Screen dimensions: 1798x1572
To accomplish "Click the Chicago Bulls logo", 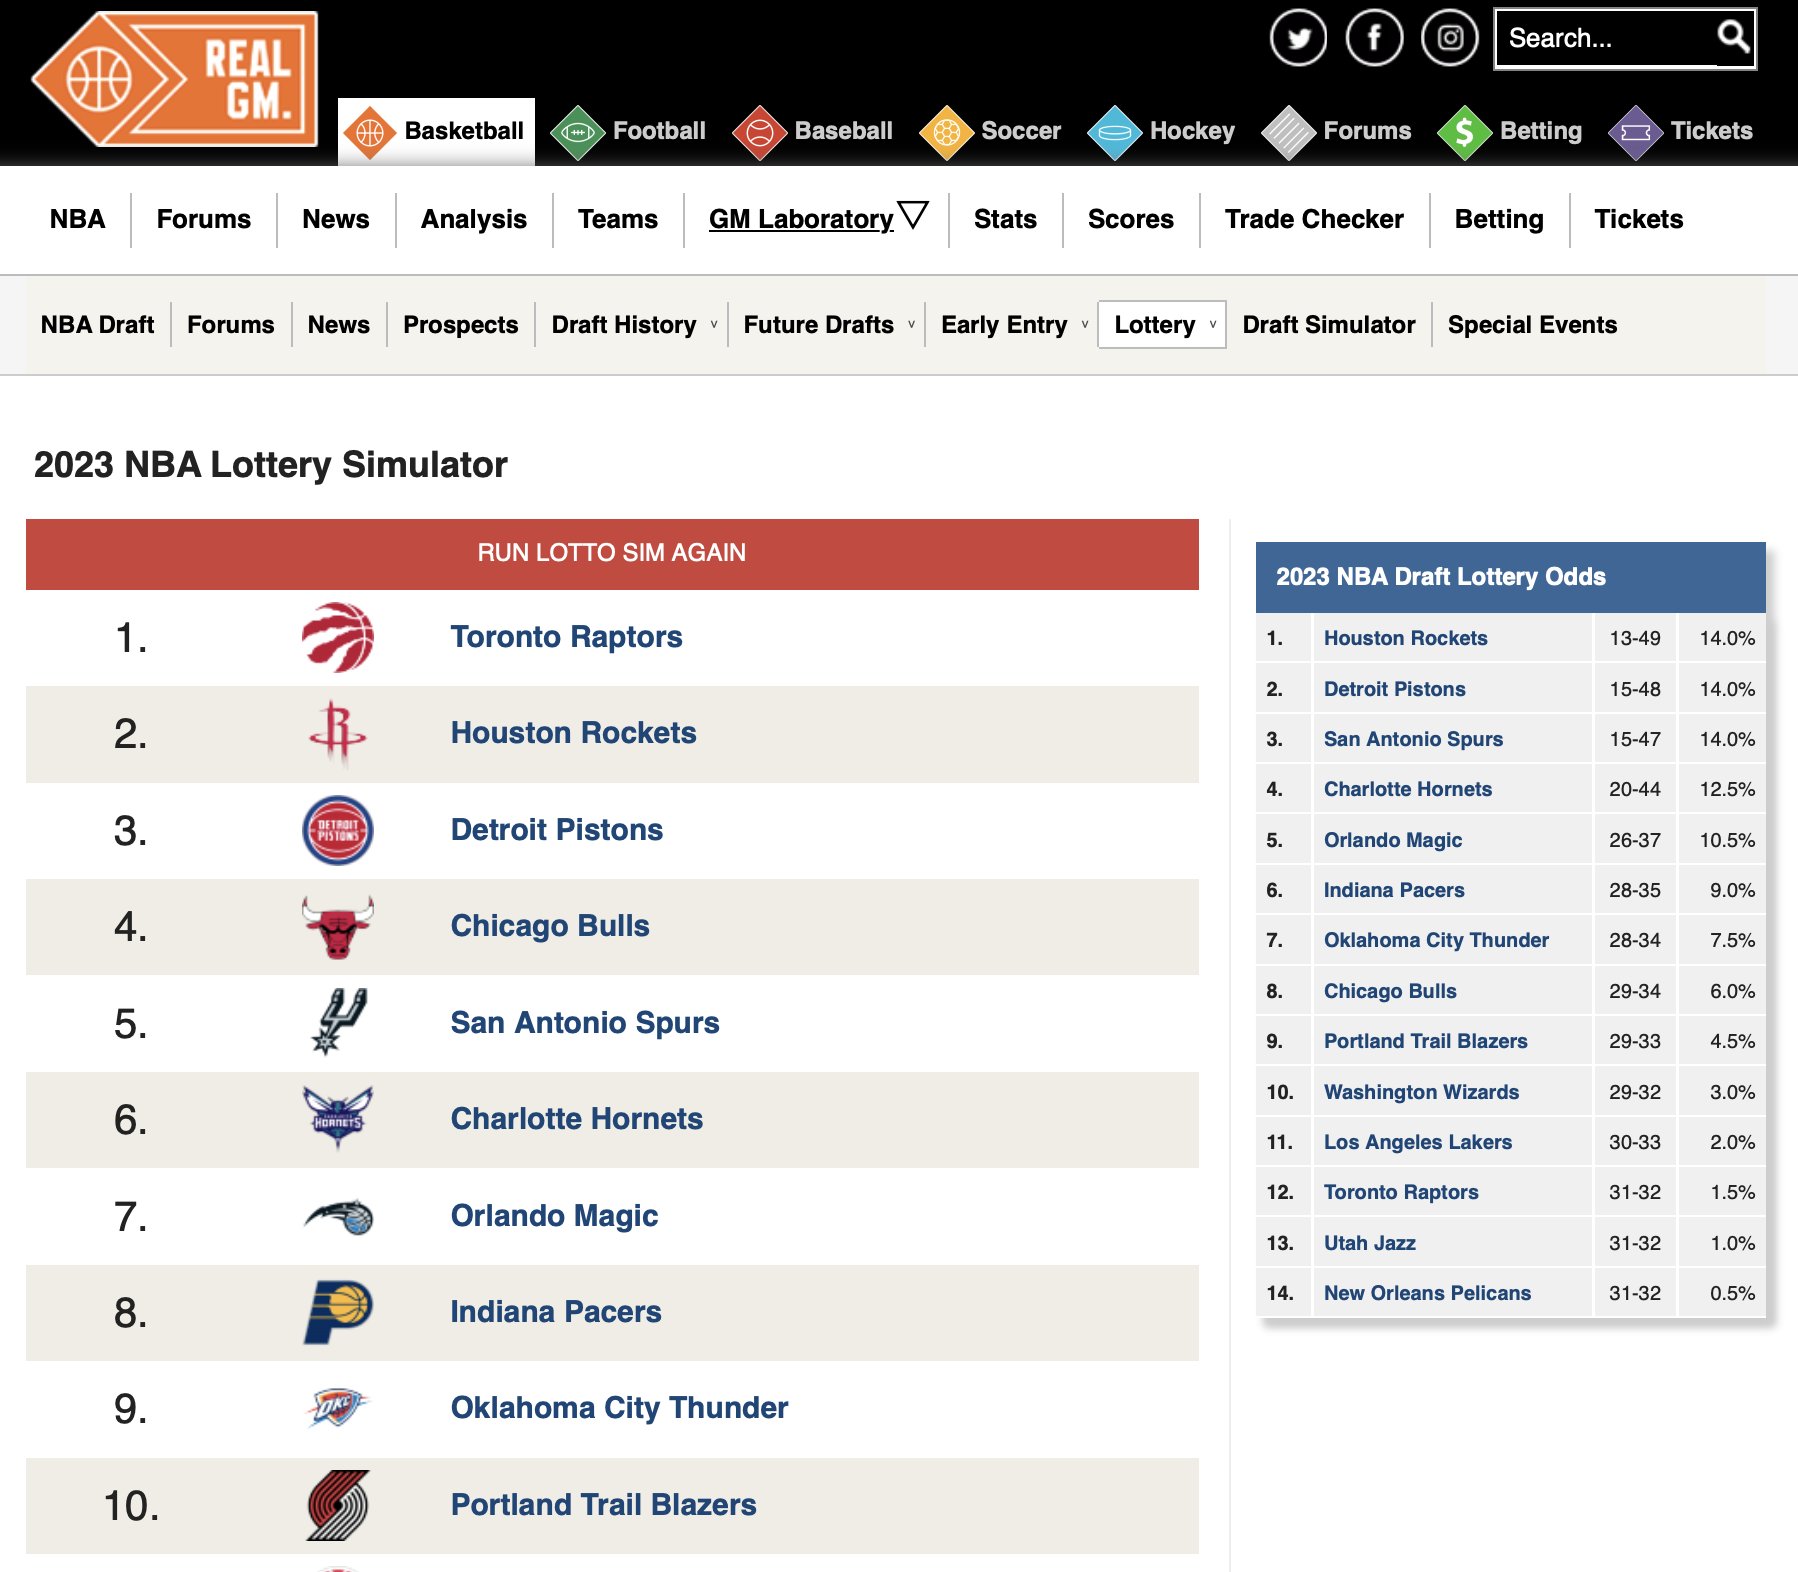I will [x=338, y=927].
